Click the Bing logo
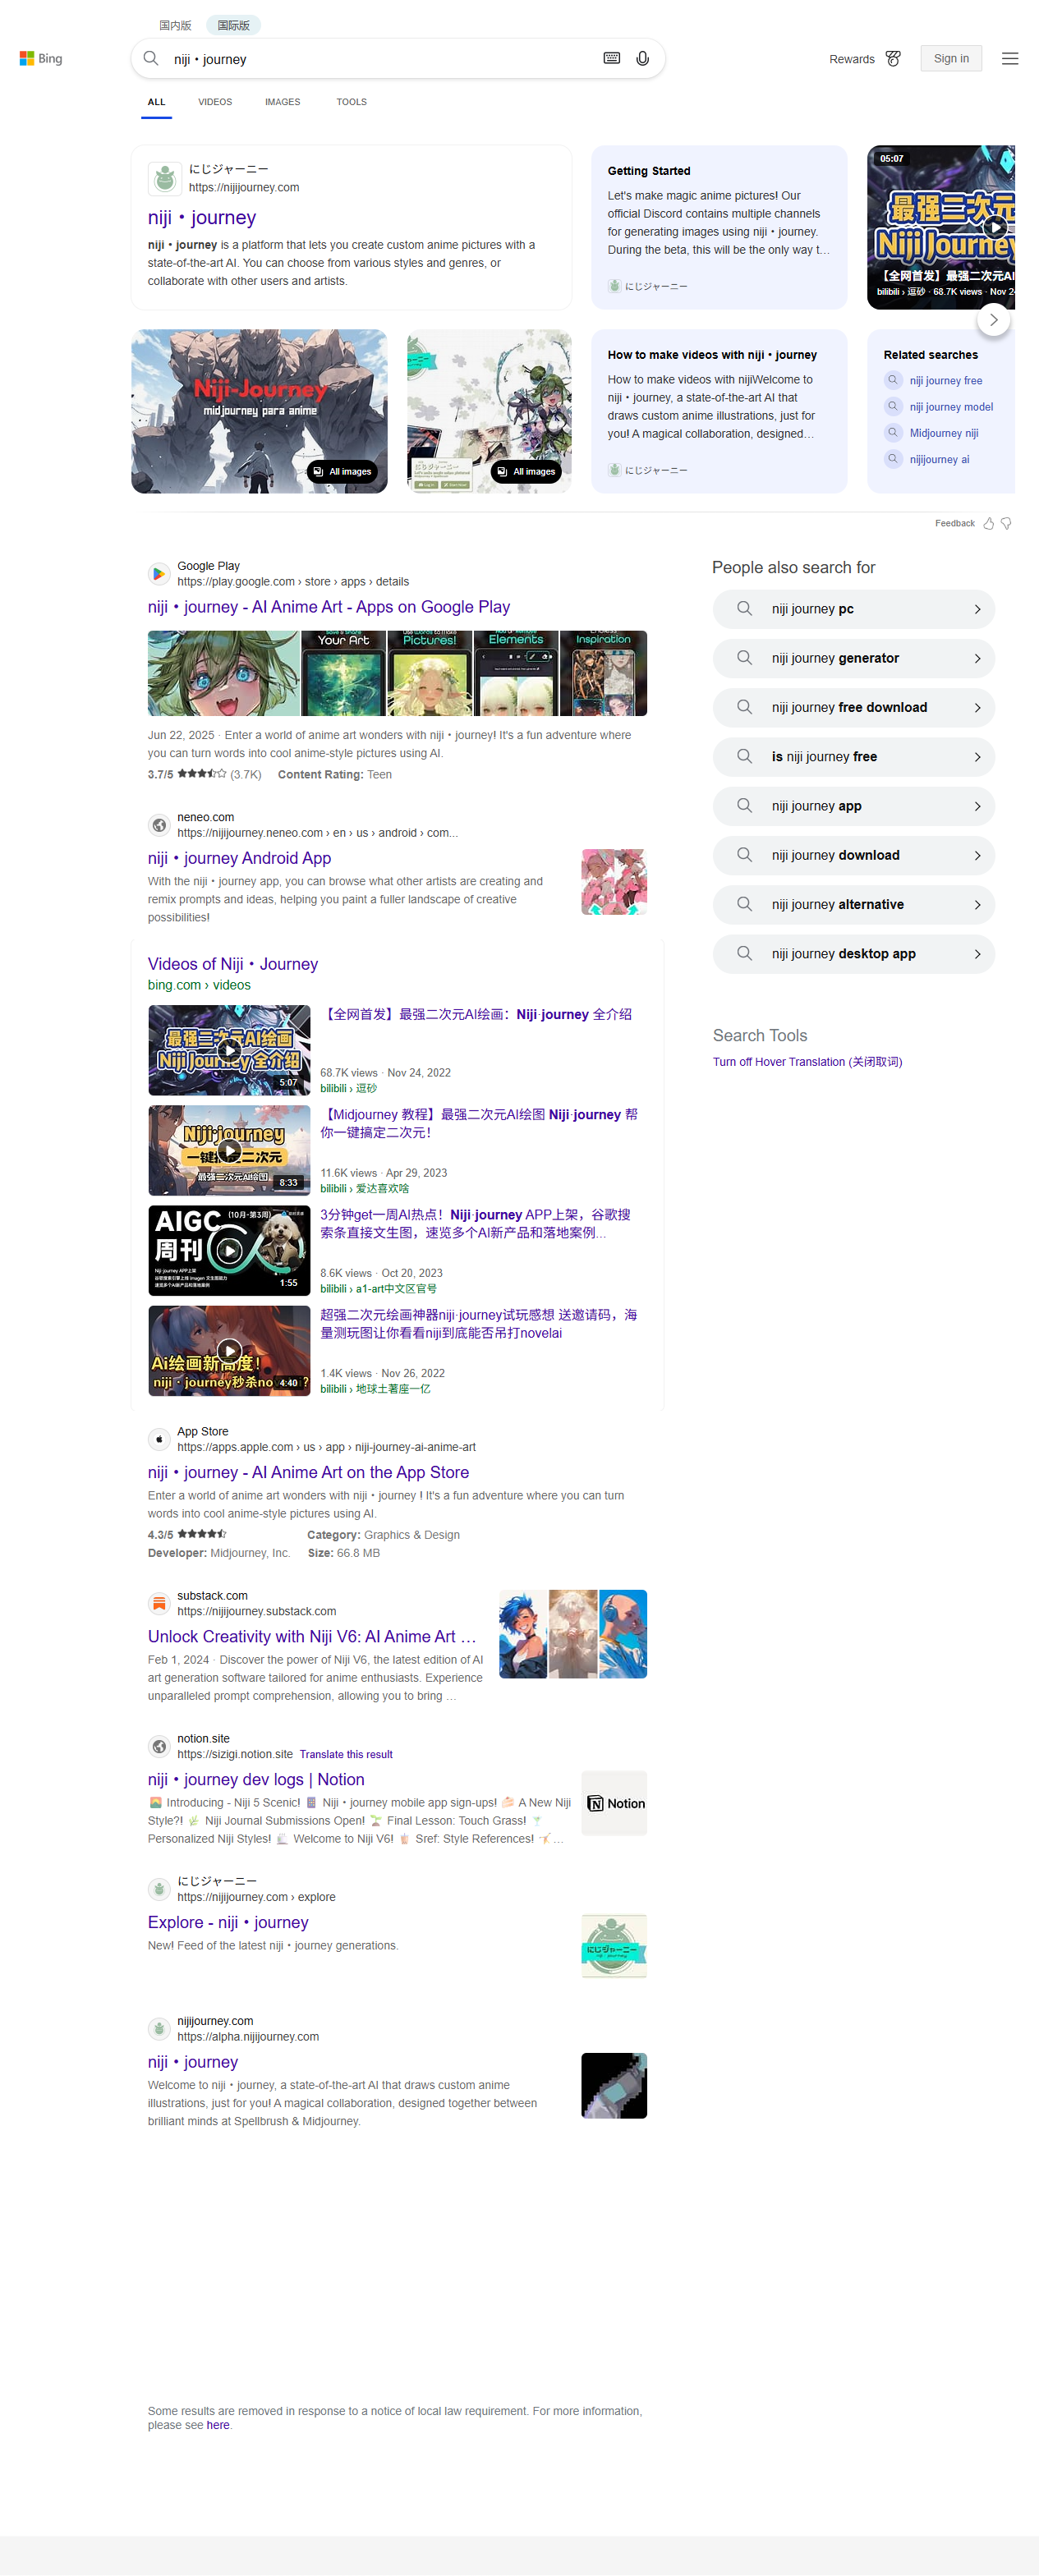The image size is (1039, 2576). 41,59
